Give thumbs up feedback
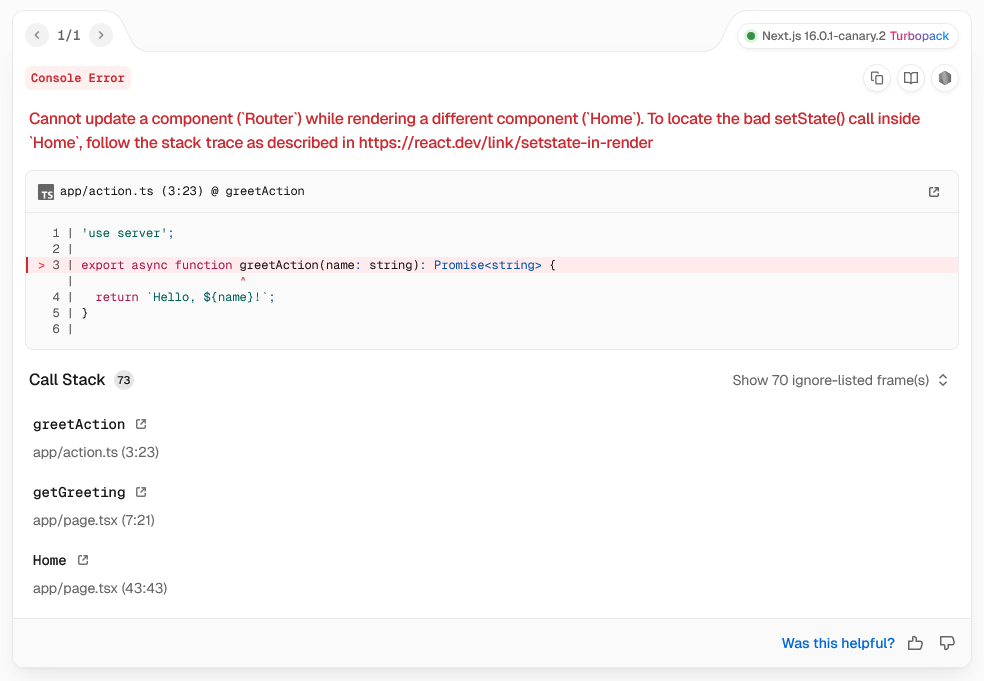984x681 pixels. click(x=915, y=643)
